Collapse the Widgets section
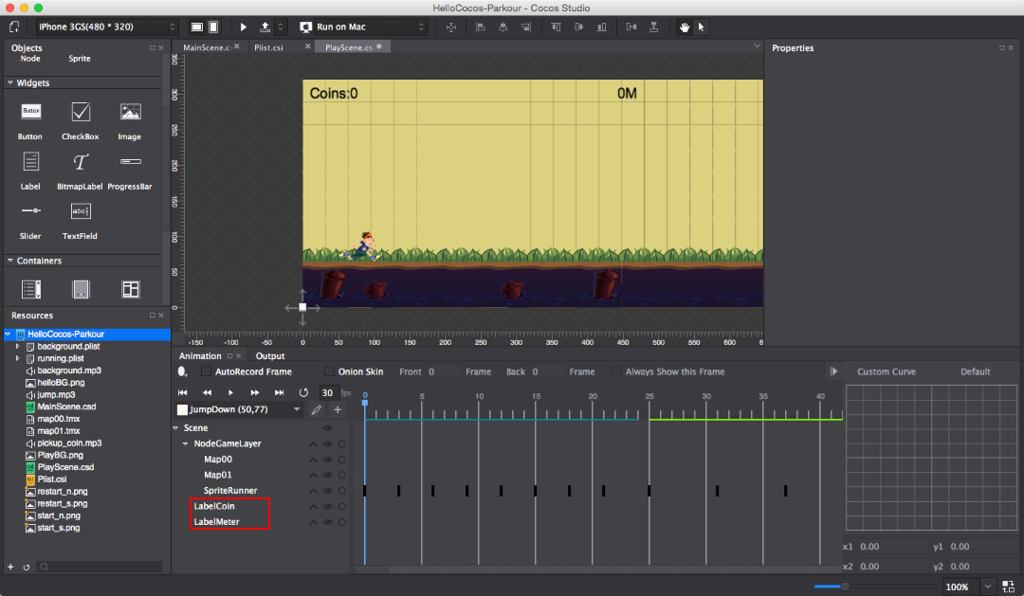Viewport: 1024px width, 596px height. coord(10,83)
